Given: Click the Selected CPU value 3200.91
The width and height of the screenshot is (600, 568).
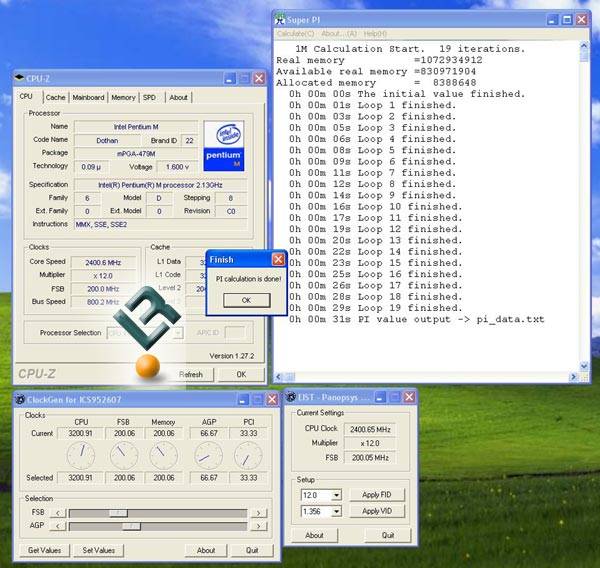Looking at the screenshot, I should [x=80, y=478].
